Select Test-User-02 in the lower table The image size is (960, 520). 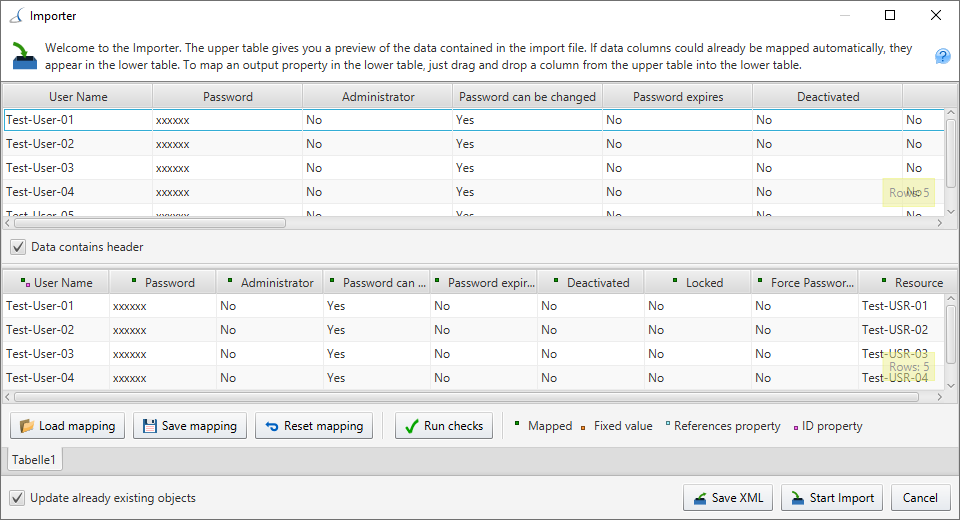(40, 330)
